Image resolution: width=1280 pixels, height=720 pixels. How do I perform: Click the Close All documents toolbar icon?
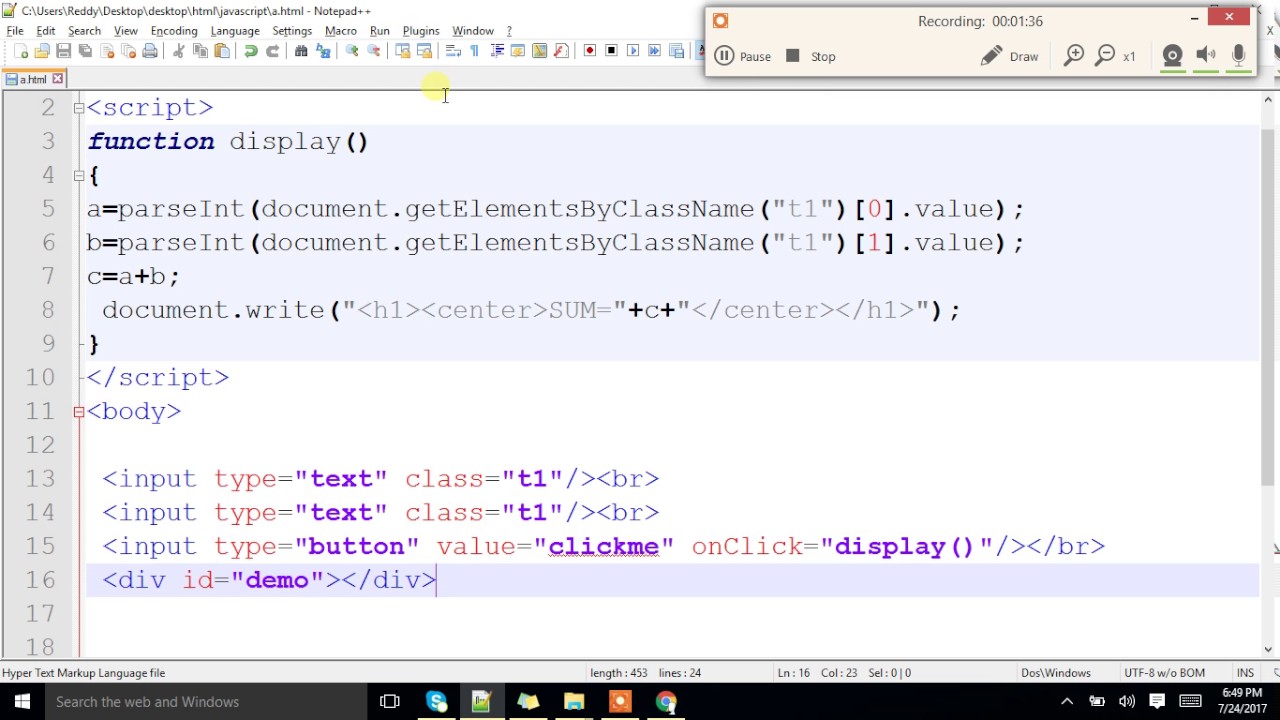(128, 51)
